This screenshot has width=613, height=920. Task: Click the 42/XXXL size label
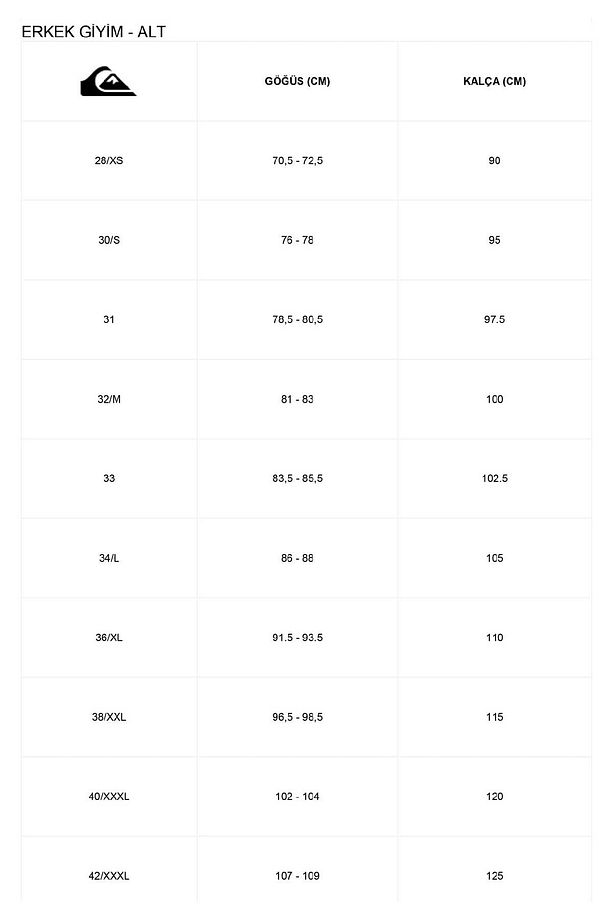pos(109,876)
